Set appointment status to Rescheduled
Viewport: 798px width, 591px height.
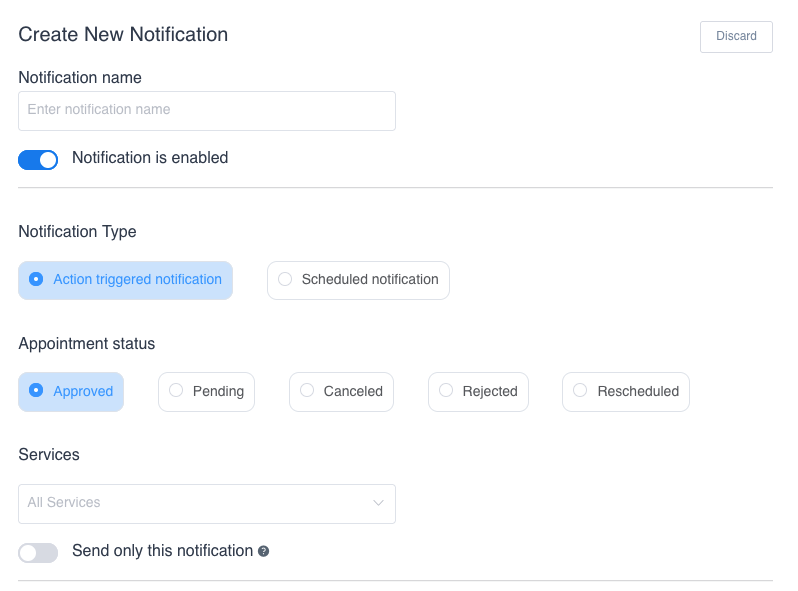pos(626,391)
